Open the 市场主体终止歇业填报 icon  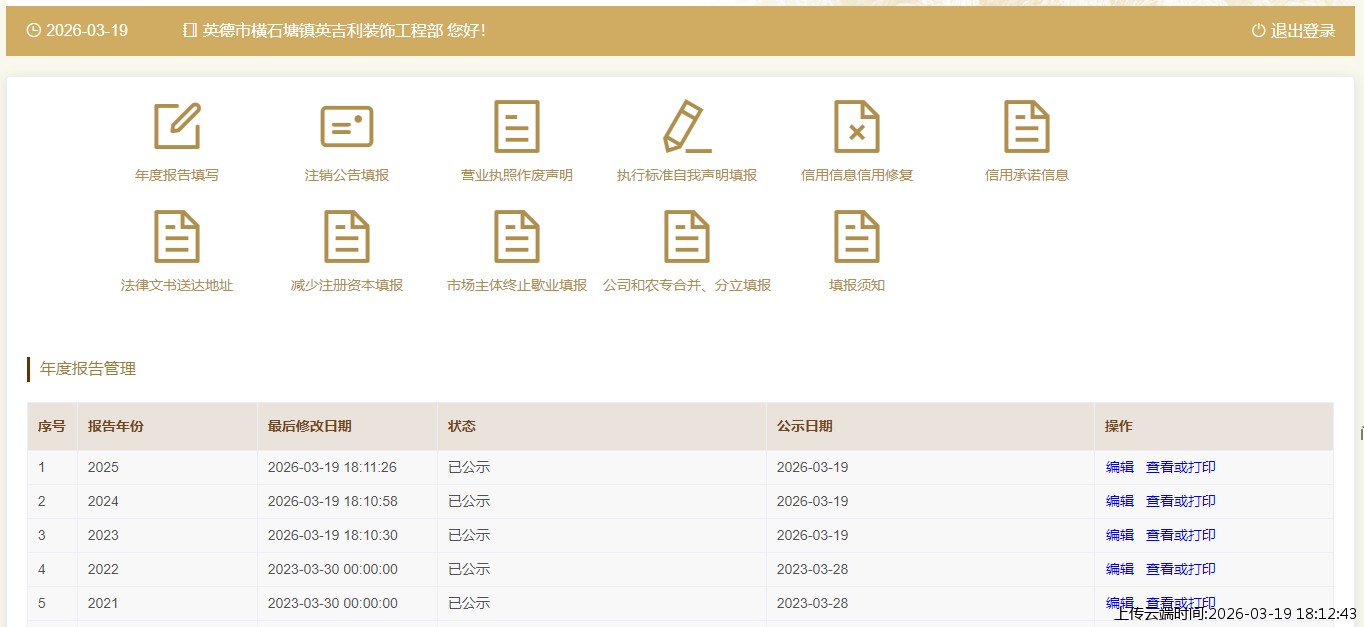(x=517, y=237)
